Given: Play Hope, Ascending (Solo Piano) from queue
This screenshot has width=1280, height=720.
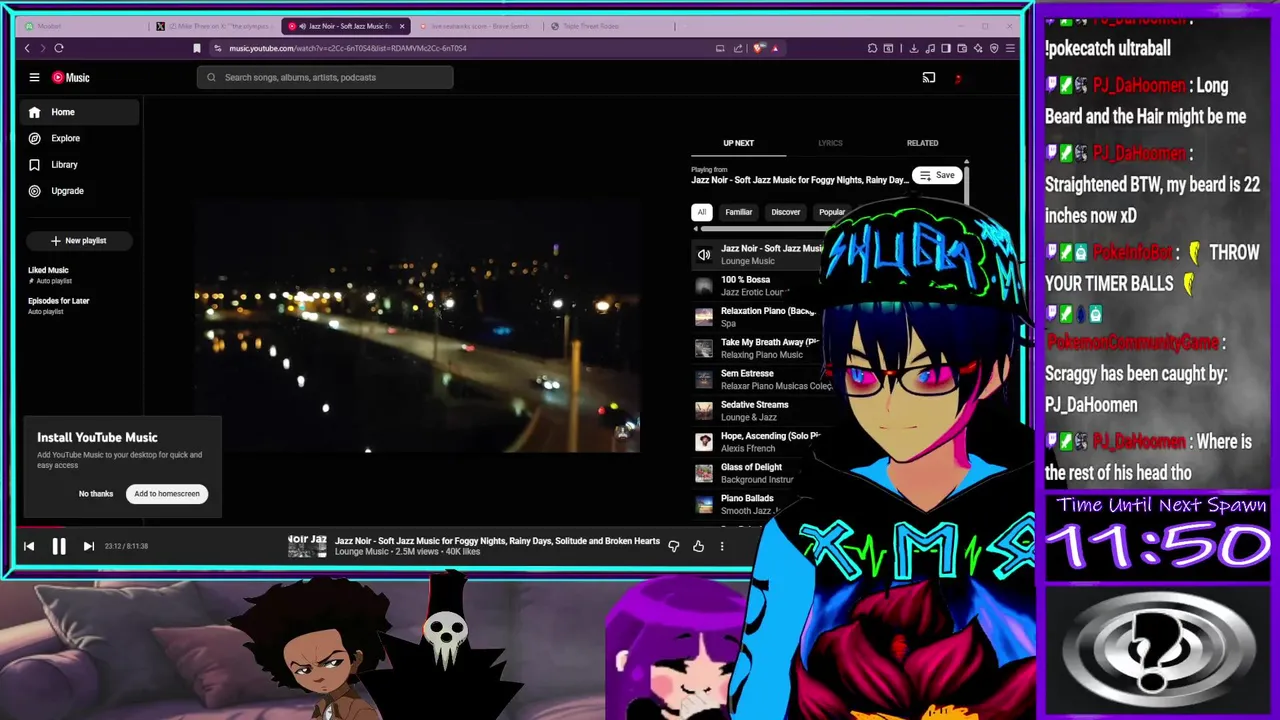Looking at the screenshot, I should [755, 442].
